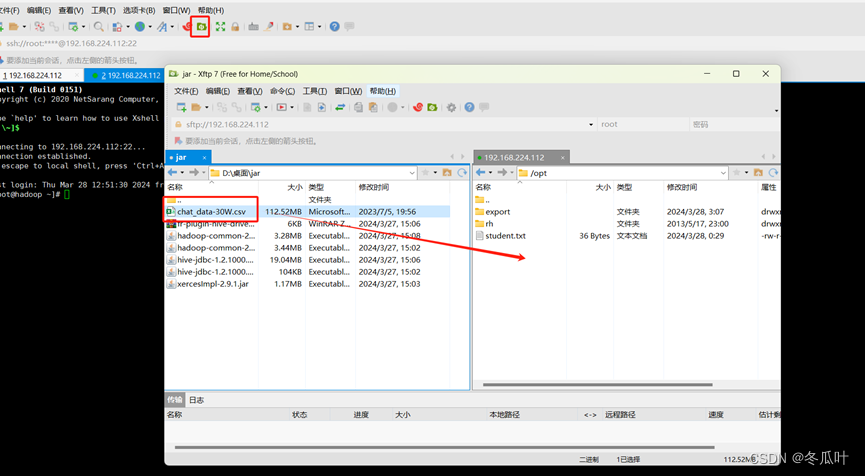865x476 pixels.
Task: Open the 文件(F) menu in Xftp
Action: (x=186, y=91)
